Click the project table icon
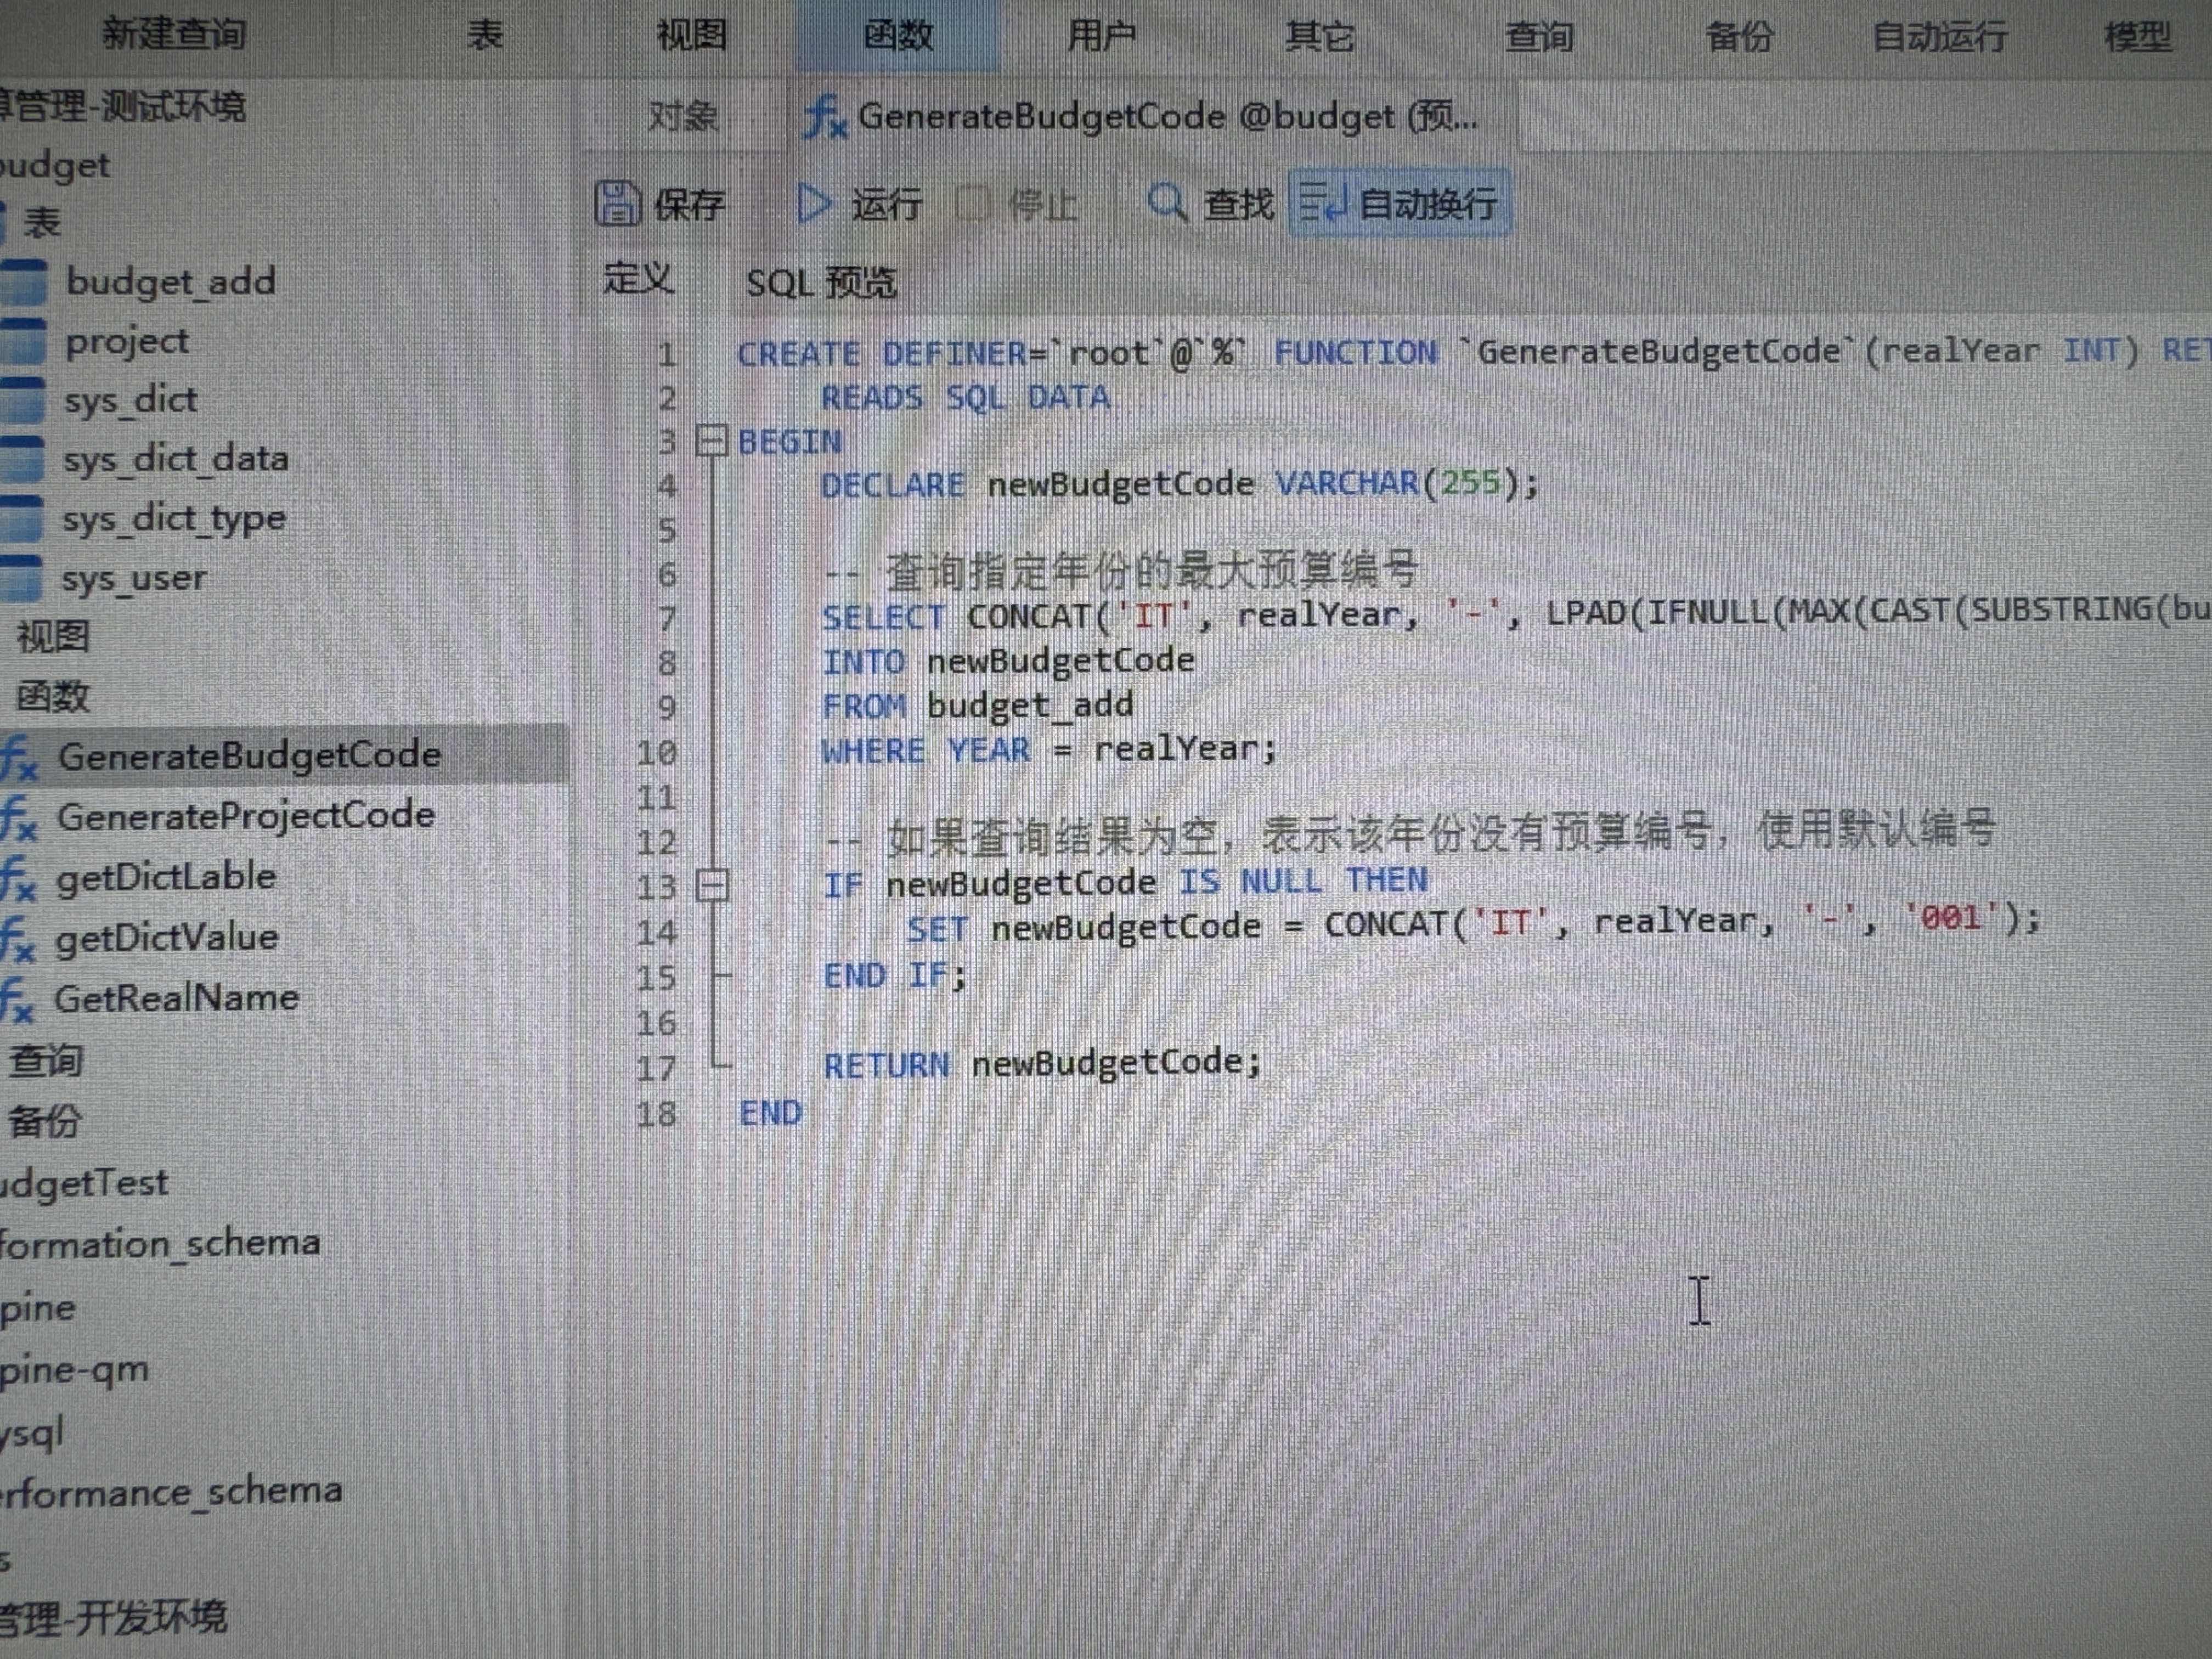This screenshot has height=1659, width=2212. coord(24,341)
